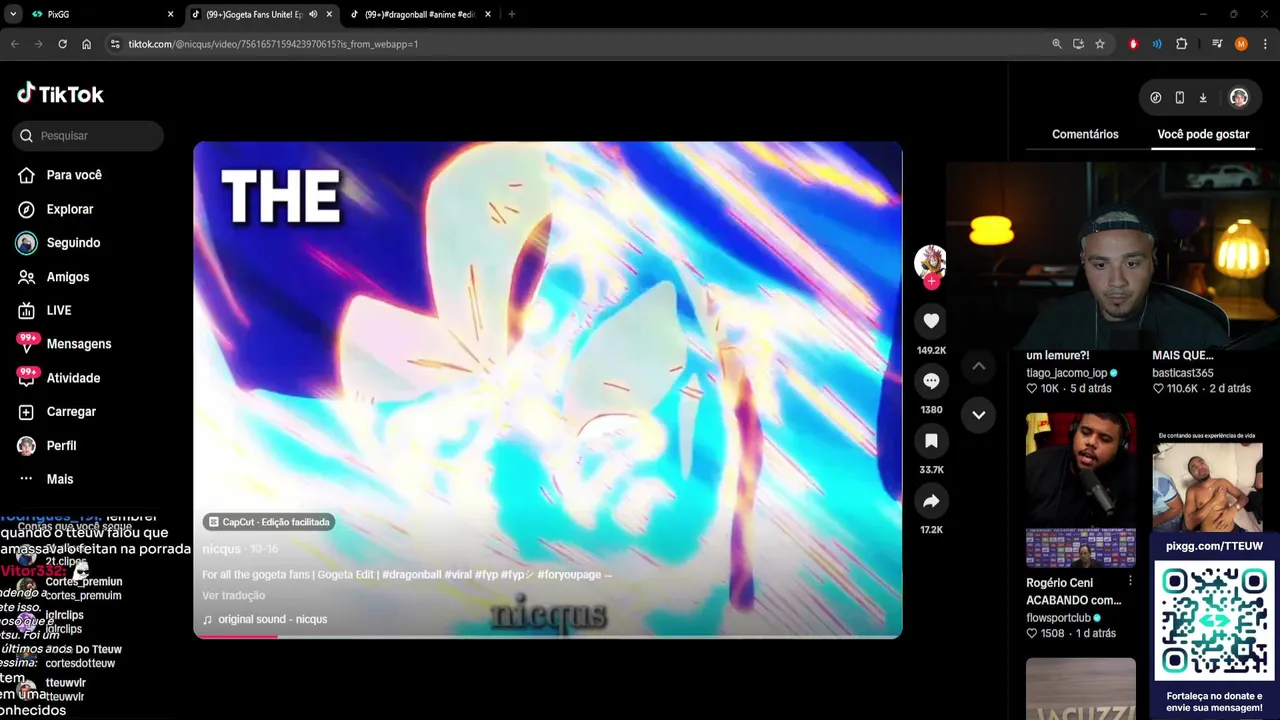Click the Ver tradução link
The height and width of the screenshot is (720, 1280).
coord(233,596)
